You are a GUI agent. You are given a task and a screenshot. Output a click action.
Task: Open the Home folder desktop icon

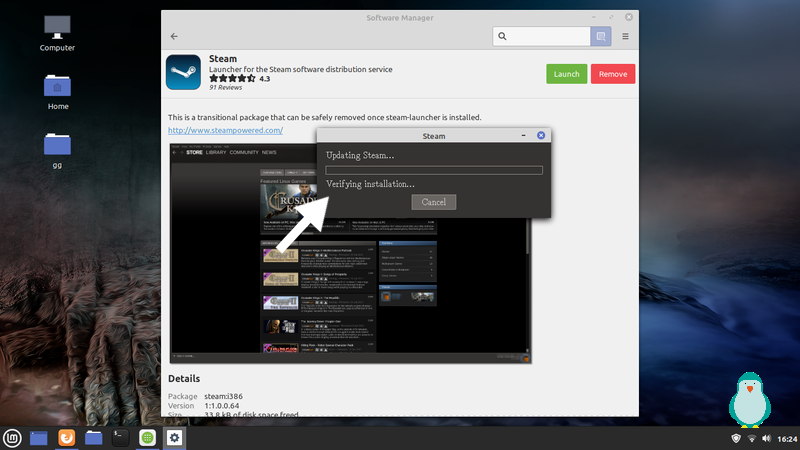point(58,93)
